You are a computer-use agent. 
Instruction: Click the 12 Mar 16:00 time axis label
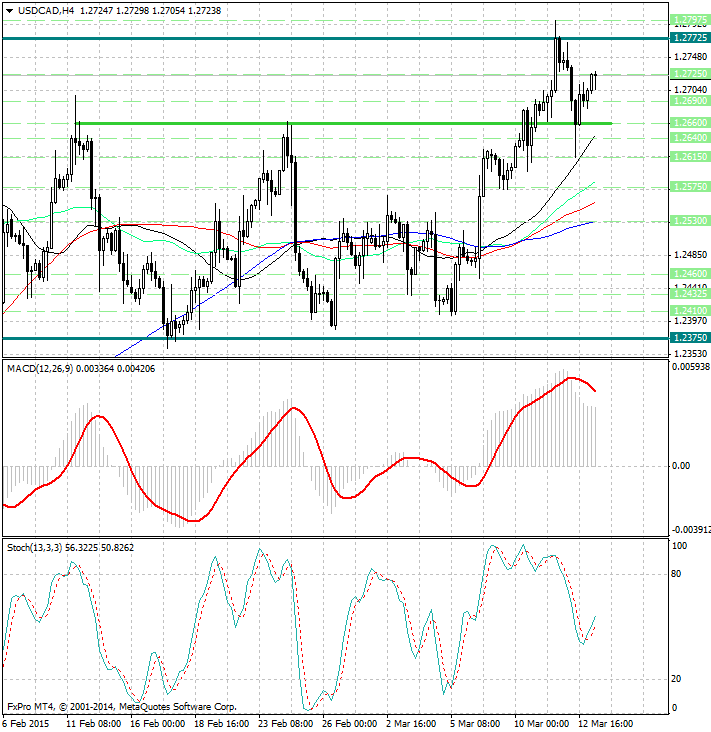[605, 724]
